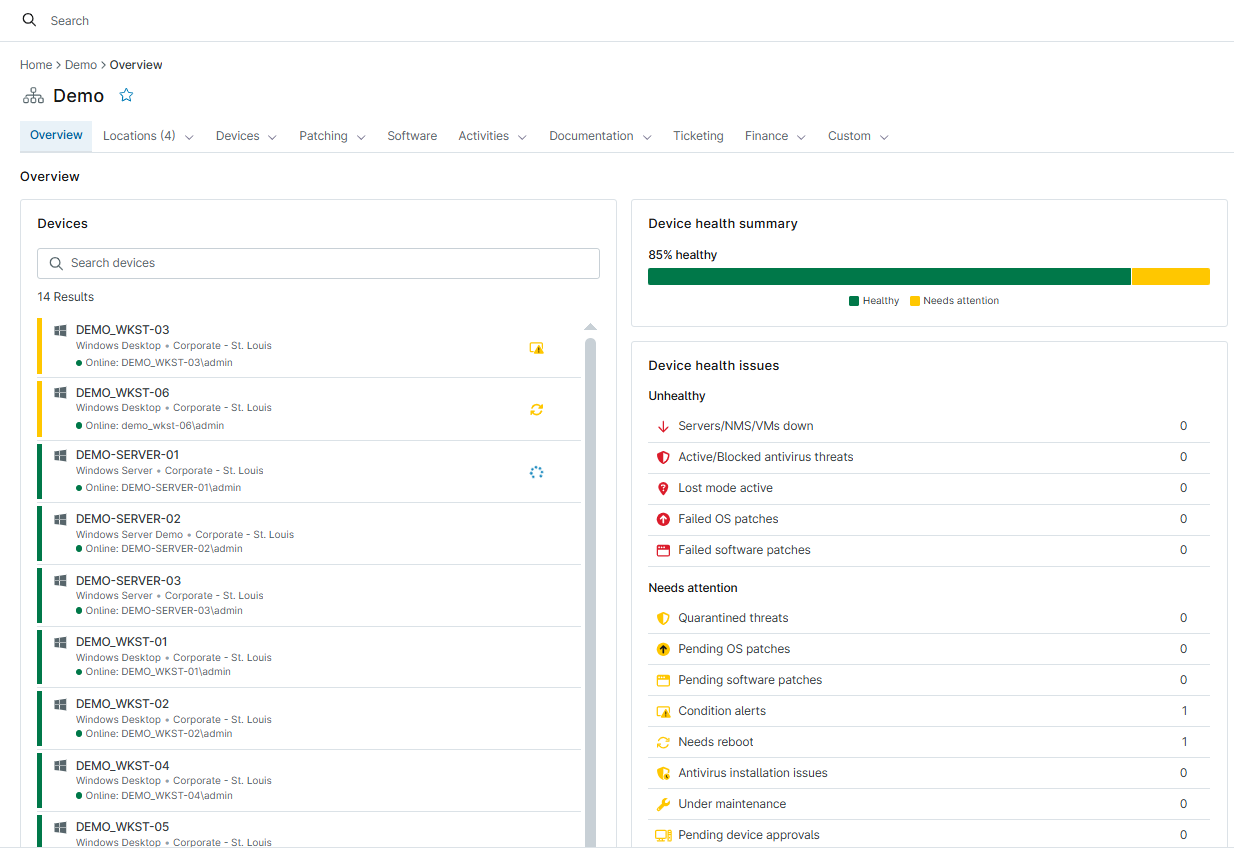Open the Ticketing tab
1234x854 pixels.
pyautogui.click(x=698, y=136)
